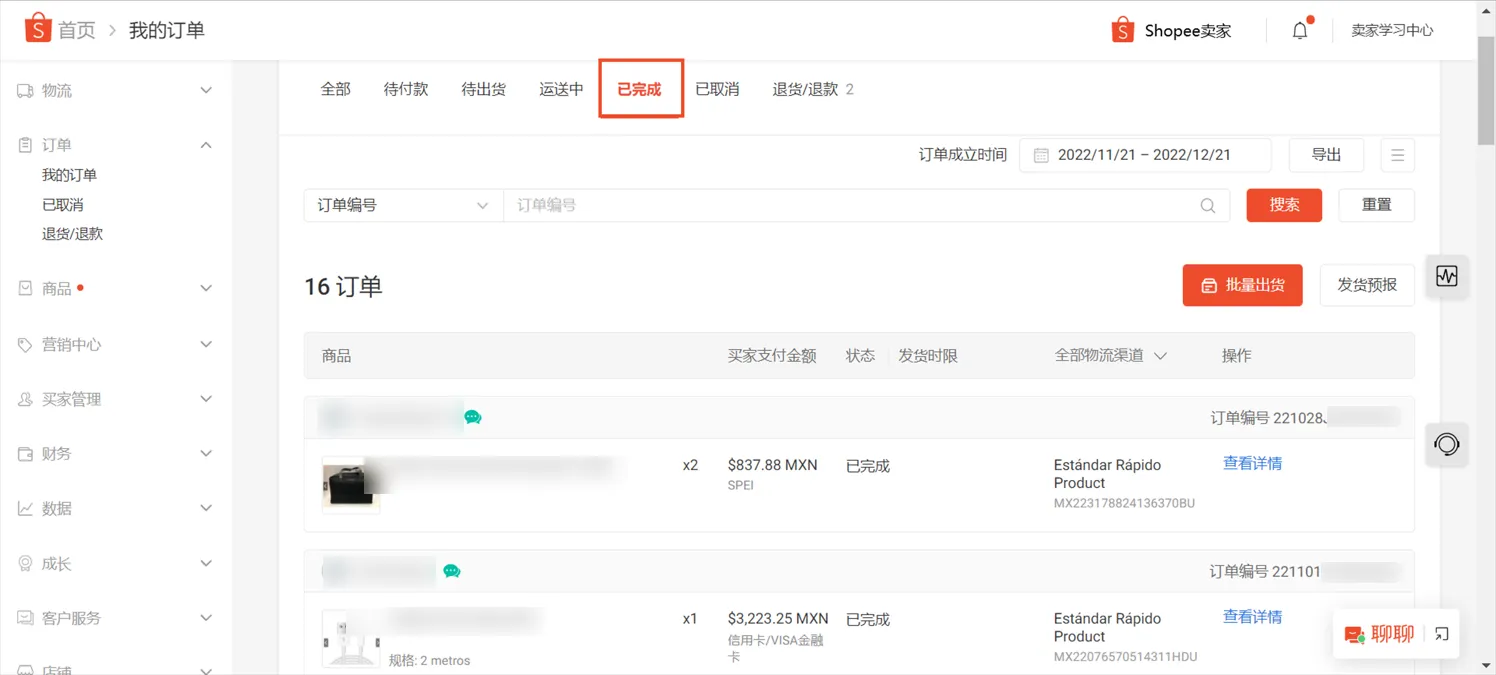Switch to the 已取消 orders tab
The height and width of the screenshot is (675, 1496).
[716, 88]
